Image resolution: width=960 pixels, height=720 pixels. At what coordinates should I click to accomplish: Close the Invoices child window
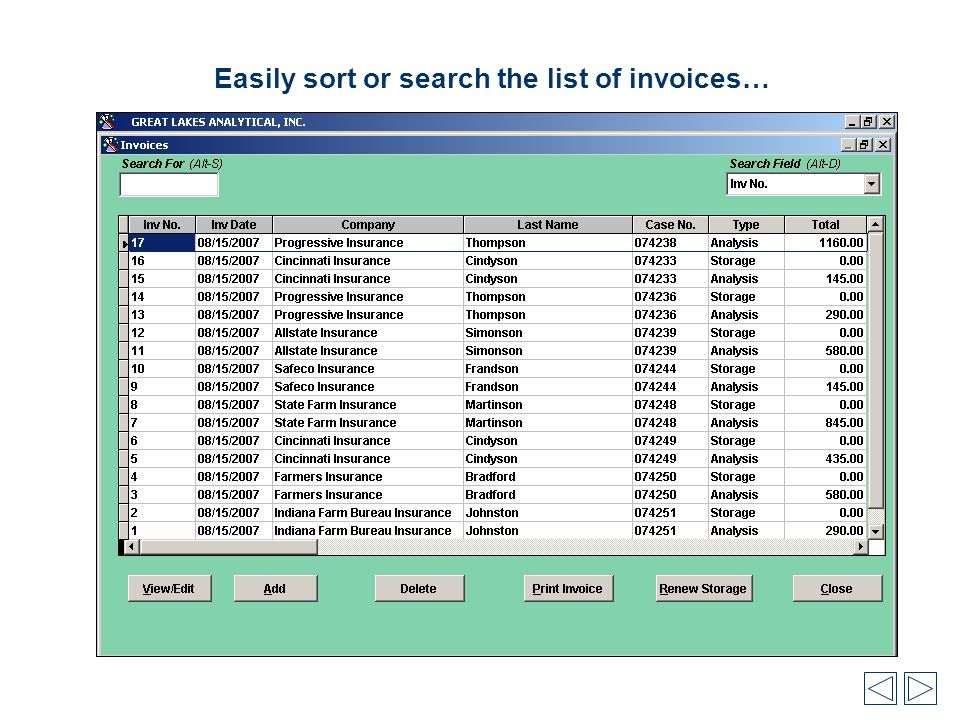[x=883, y=145]
